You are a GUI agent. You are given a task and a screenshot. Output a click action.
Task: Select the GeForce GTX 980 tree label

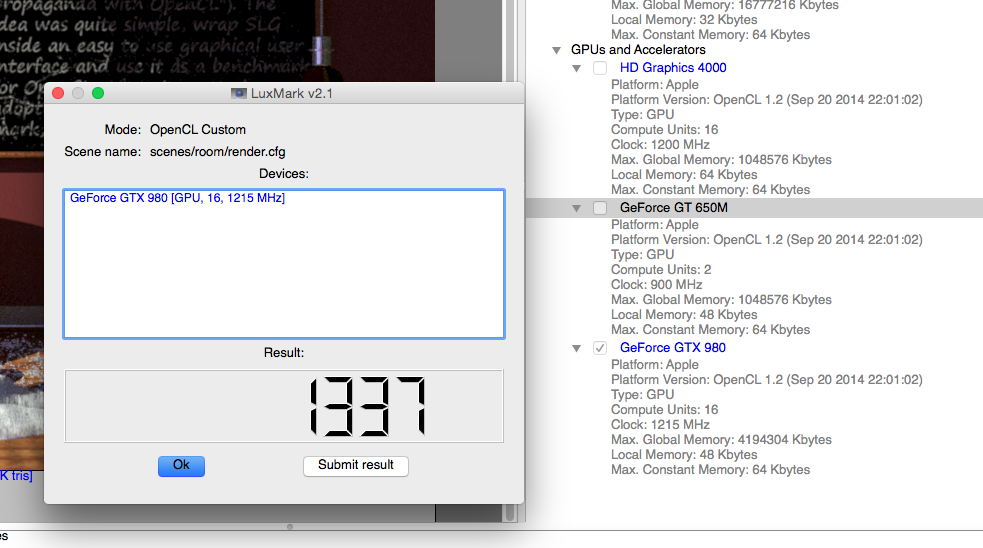tap(673, 348)
